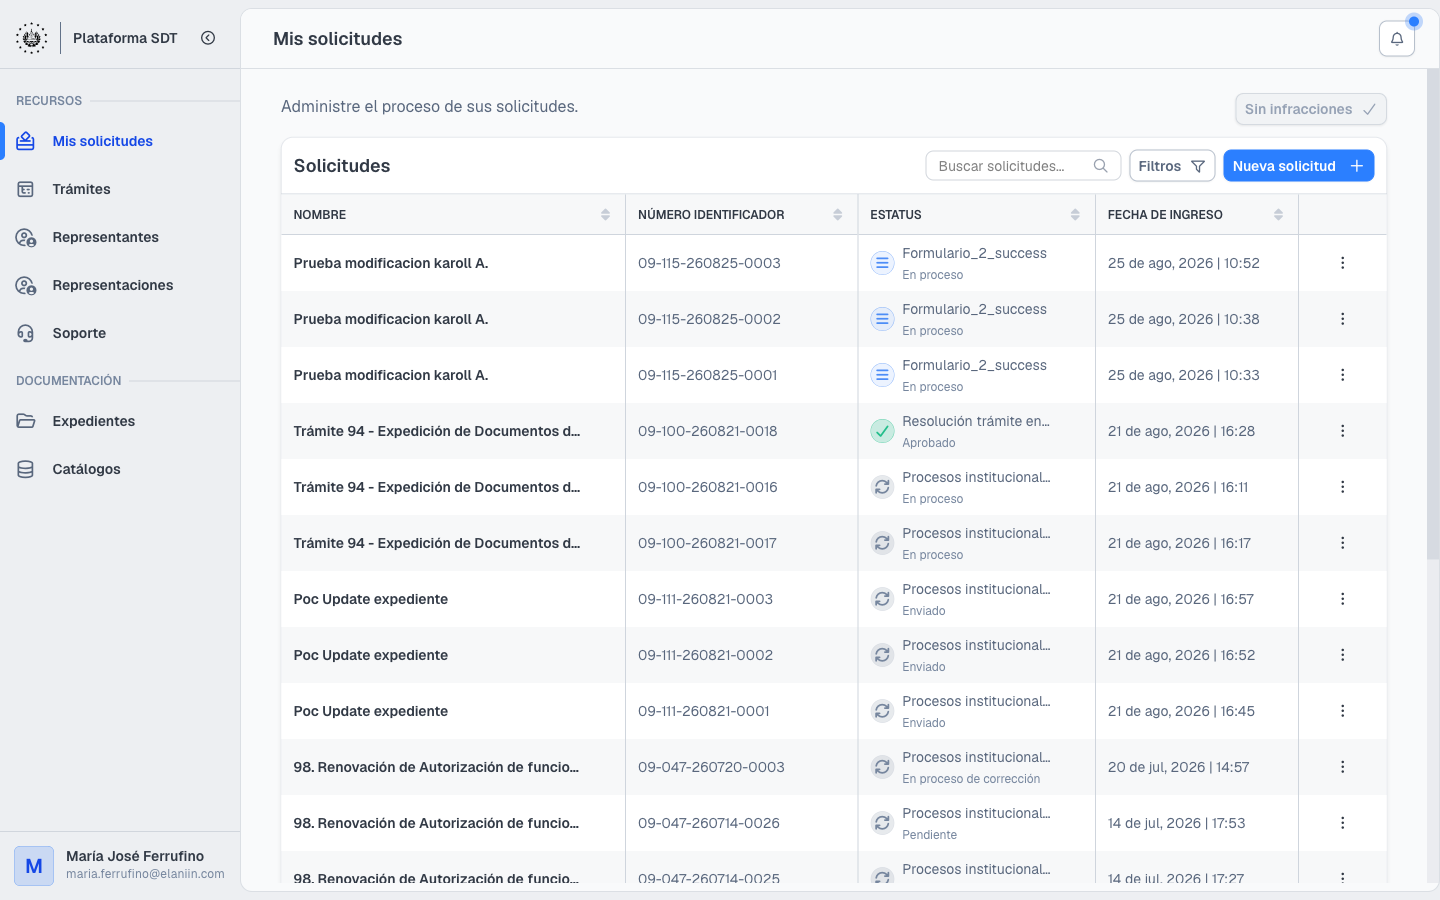Click the government seal logo

pyautogui.click(x=32, y=38)
